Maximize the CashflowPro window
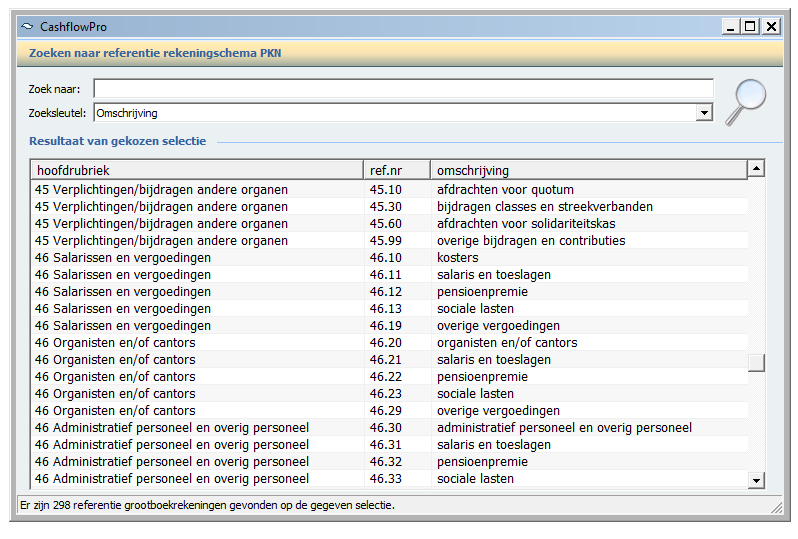798x539 pixels. point(750,26)
